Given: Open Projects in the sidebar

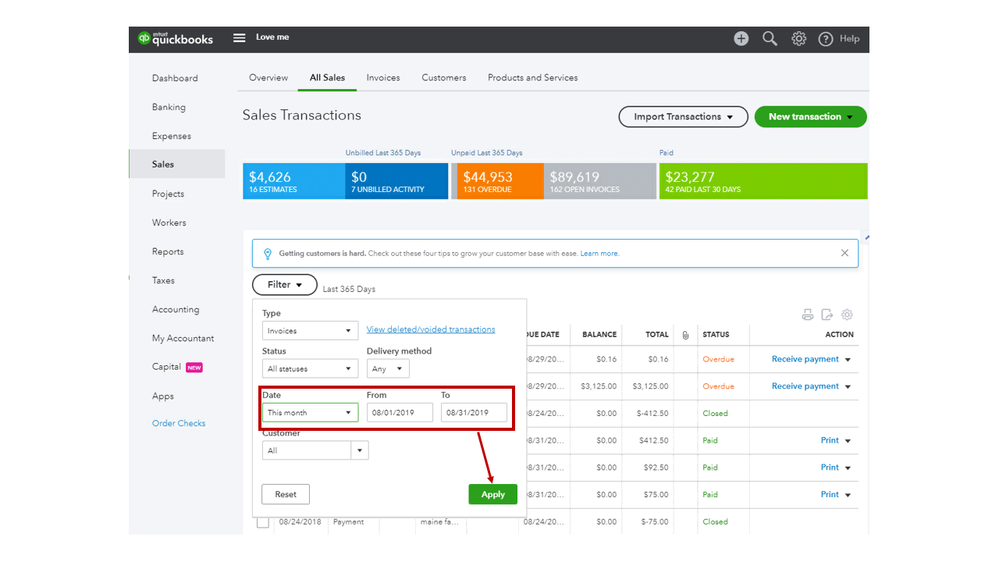Looking at the screenshot, I should 168,194.
